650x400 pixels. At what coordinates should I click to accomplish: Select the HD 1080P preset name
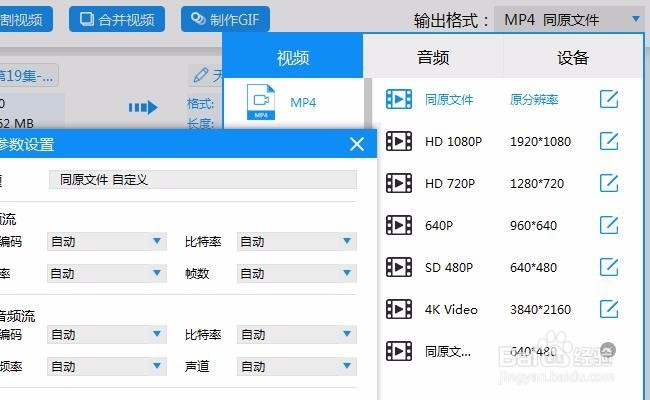(454, 141)
